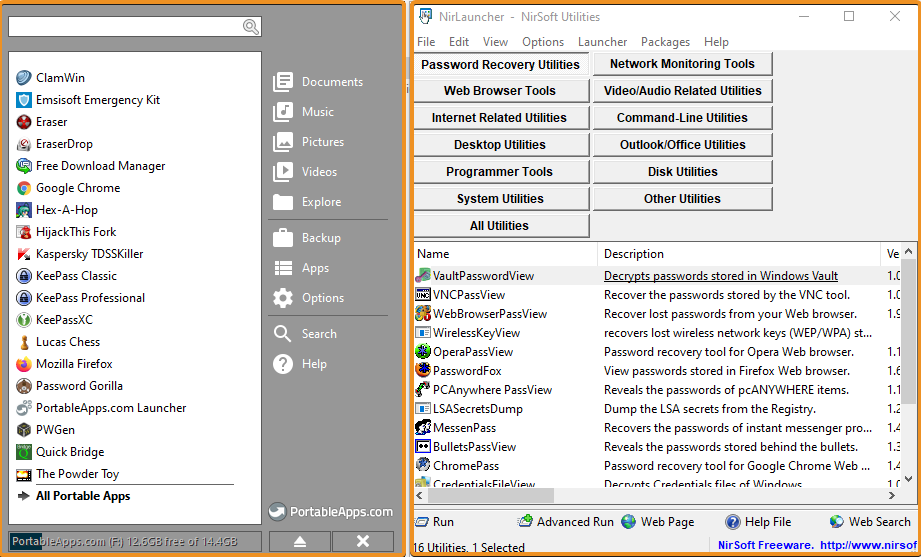This screenshot has height=557, width=921.
Task: Open Kaspersky TDSSKiller
Action: 80,254
